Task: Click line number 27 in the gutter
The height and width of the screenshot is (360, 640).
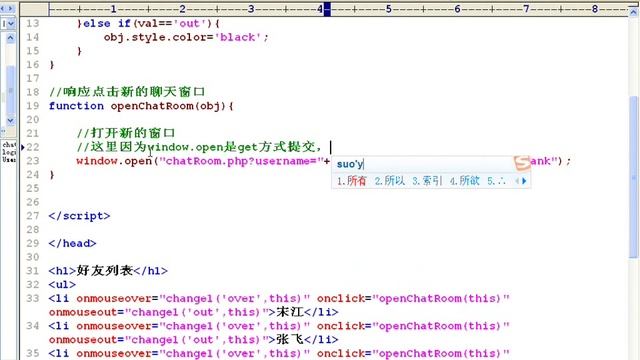Action: (33, 216)
